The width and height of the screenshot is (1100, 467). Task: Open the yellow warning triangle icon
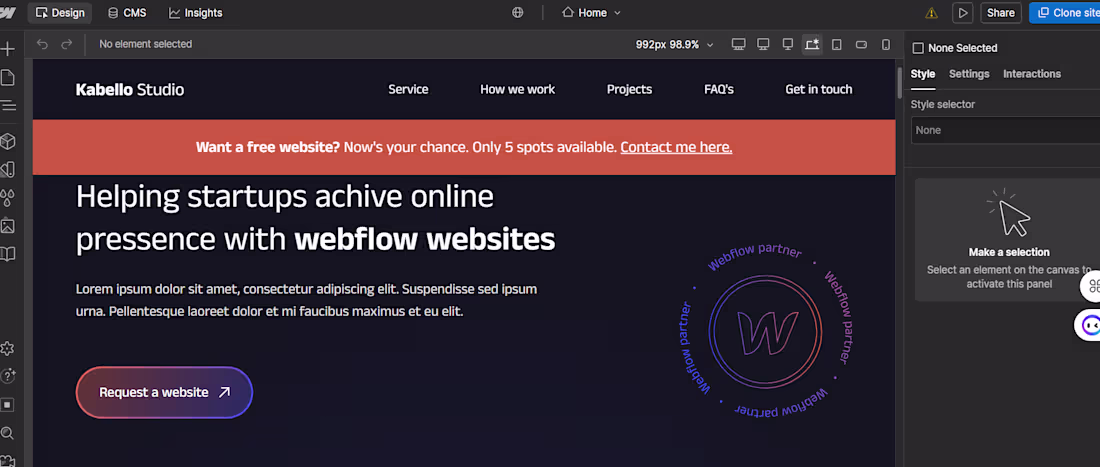point(932,13)
